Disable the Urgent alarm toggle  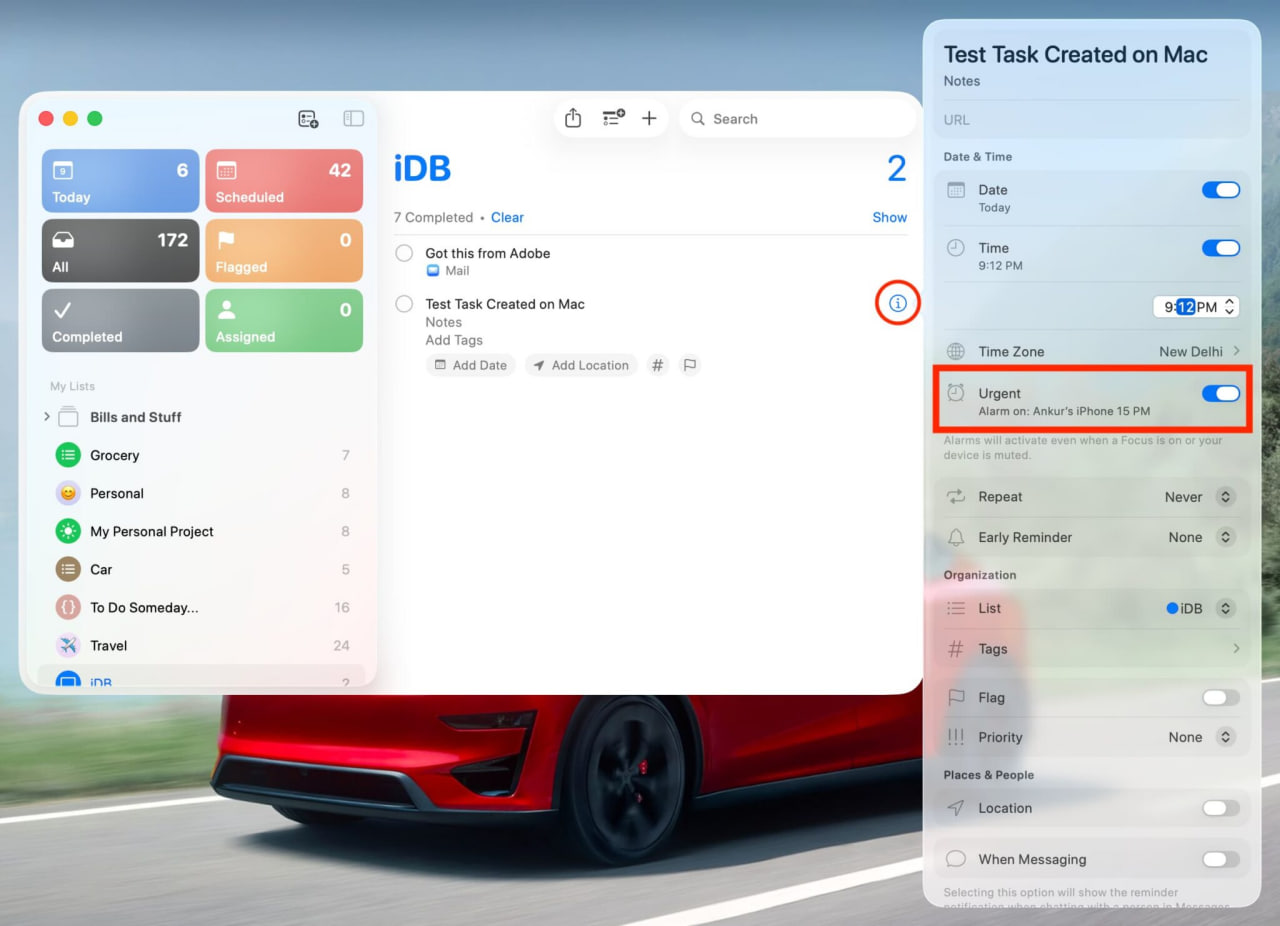click(x=1220, y=394)
